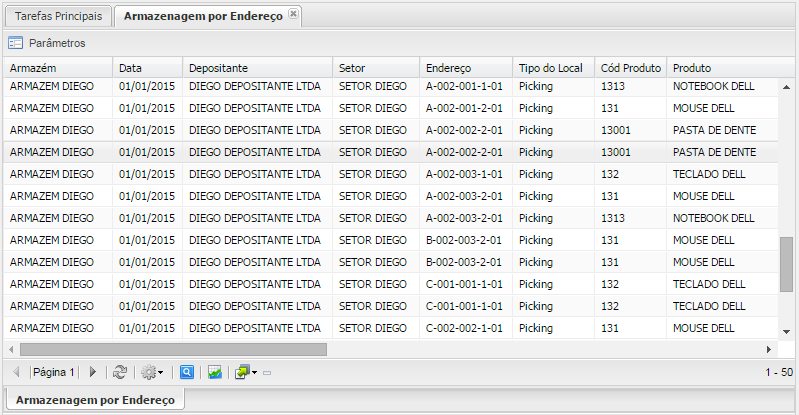Viewport: 799px width, 415px height.
Task: Click code 131 in the A-002-001-2-01 row
Action: point(610,108)
